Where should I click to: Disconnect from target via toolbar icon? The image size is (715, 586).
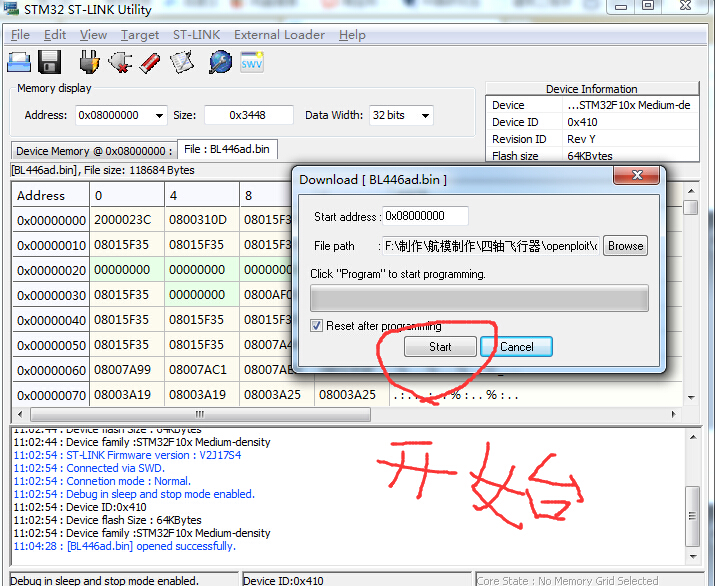click(120, 62)
